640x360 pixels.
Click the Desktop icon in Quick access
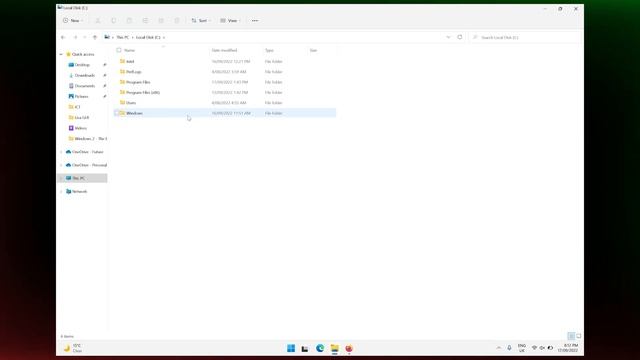pos(71,64)
